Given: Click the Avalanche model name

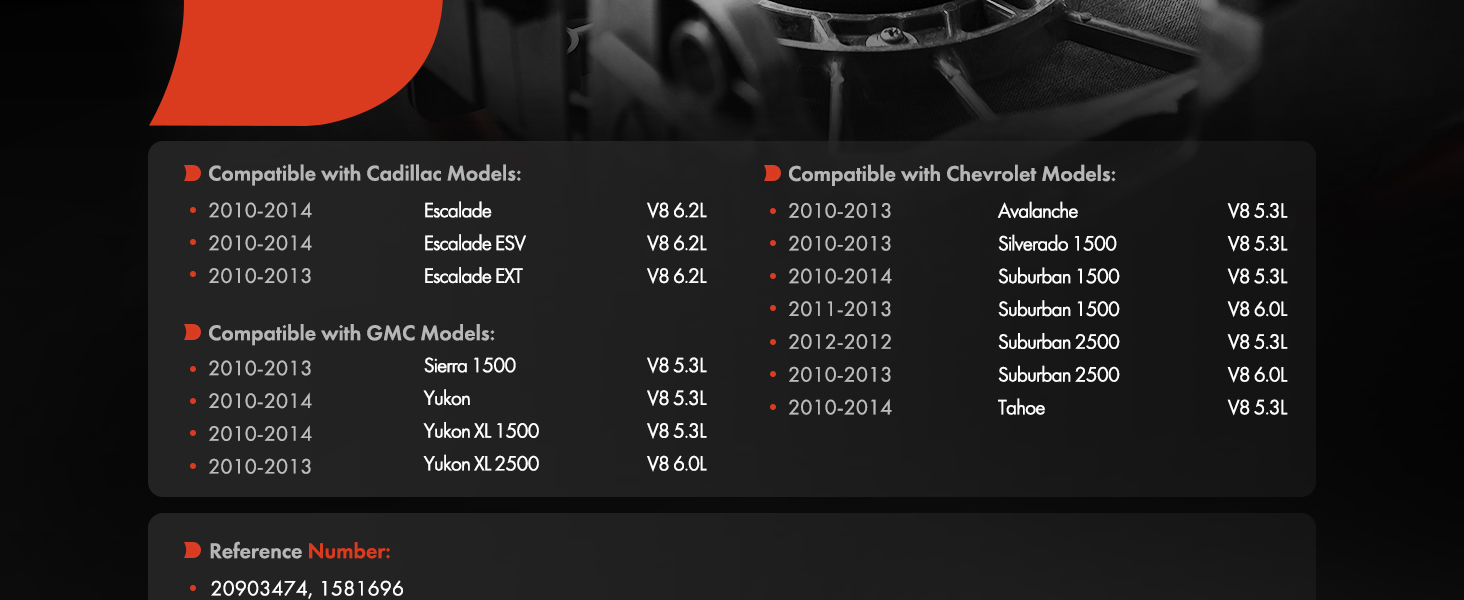Looking at the screenshot, I should pyautogui.click(x=1038, y=211).
